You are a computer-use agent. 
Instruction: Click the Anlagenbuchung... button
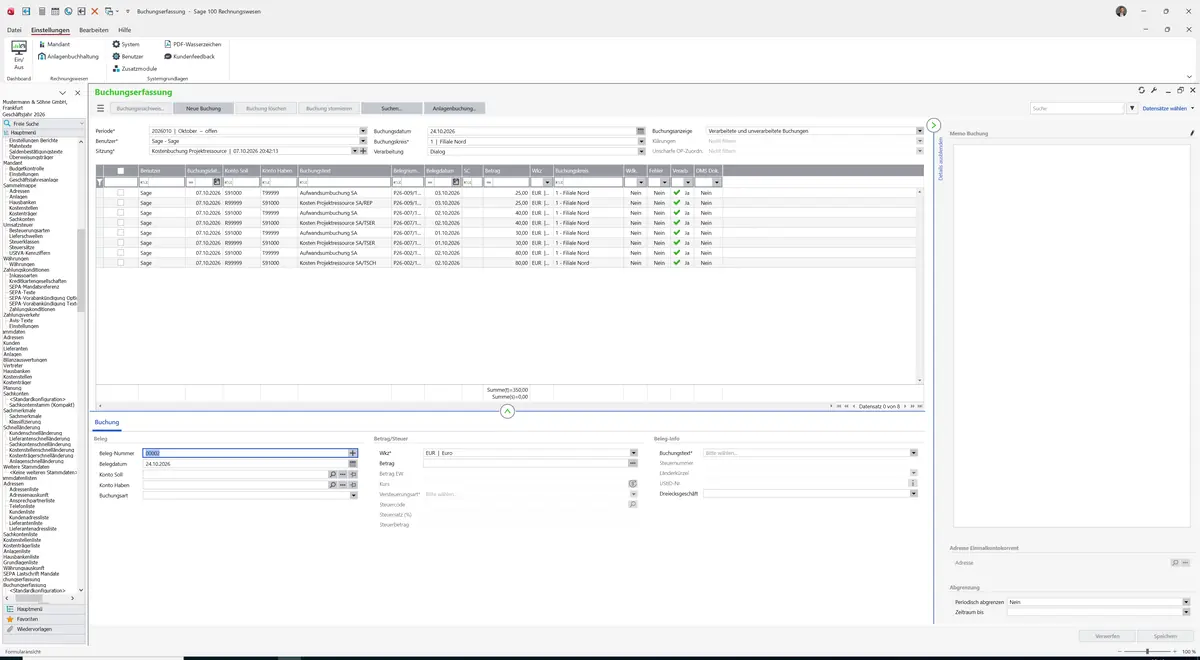[x=454, y=108]
